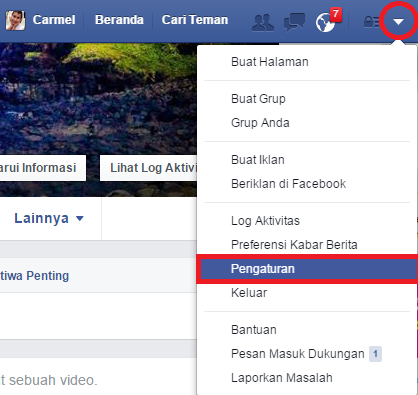The height and width of the screenshot is (395, 418).
Task: Open Log Aktivitas menu entry
Action: (x=265, y=221)
